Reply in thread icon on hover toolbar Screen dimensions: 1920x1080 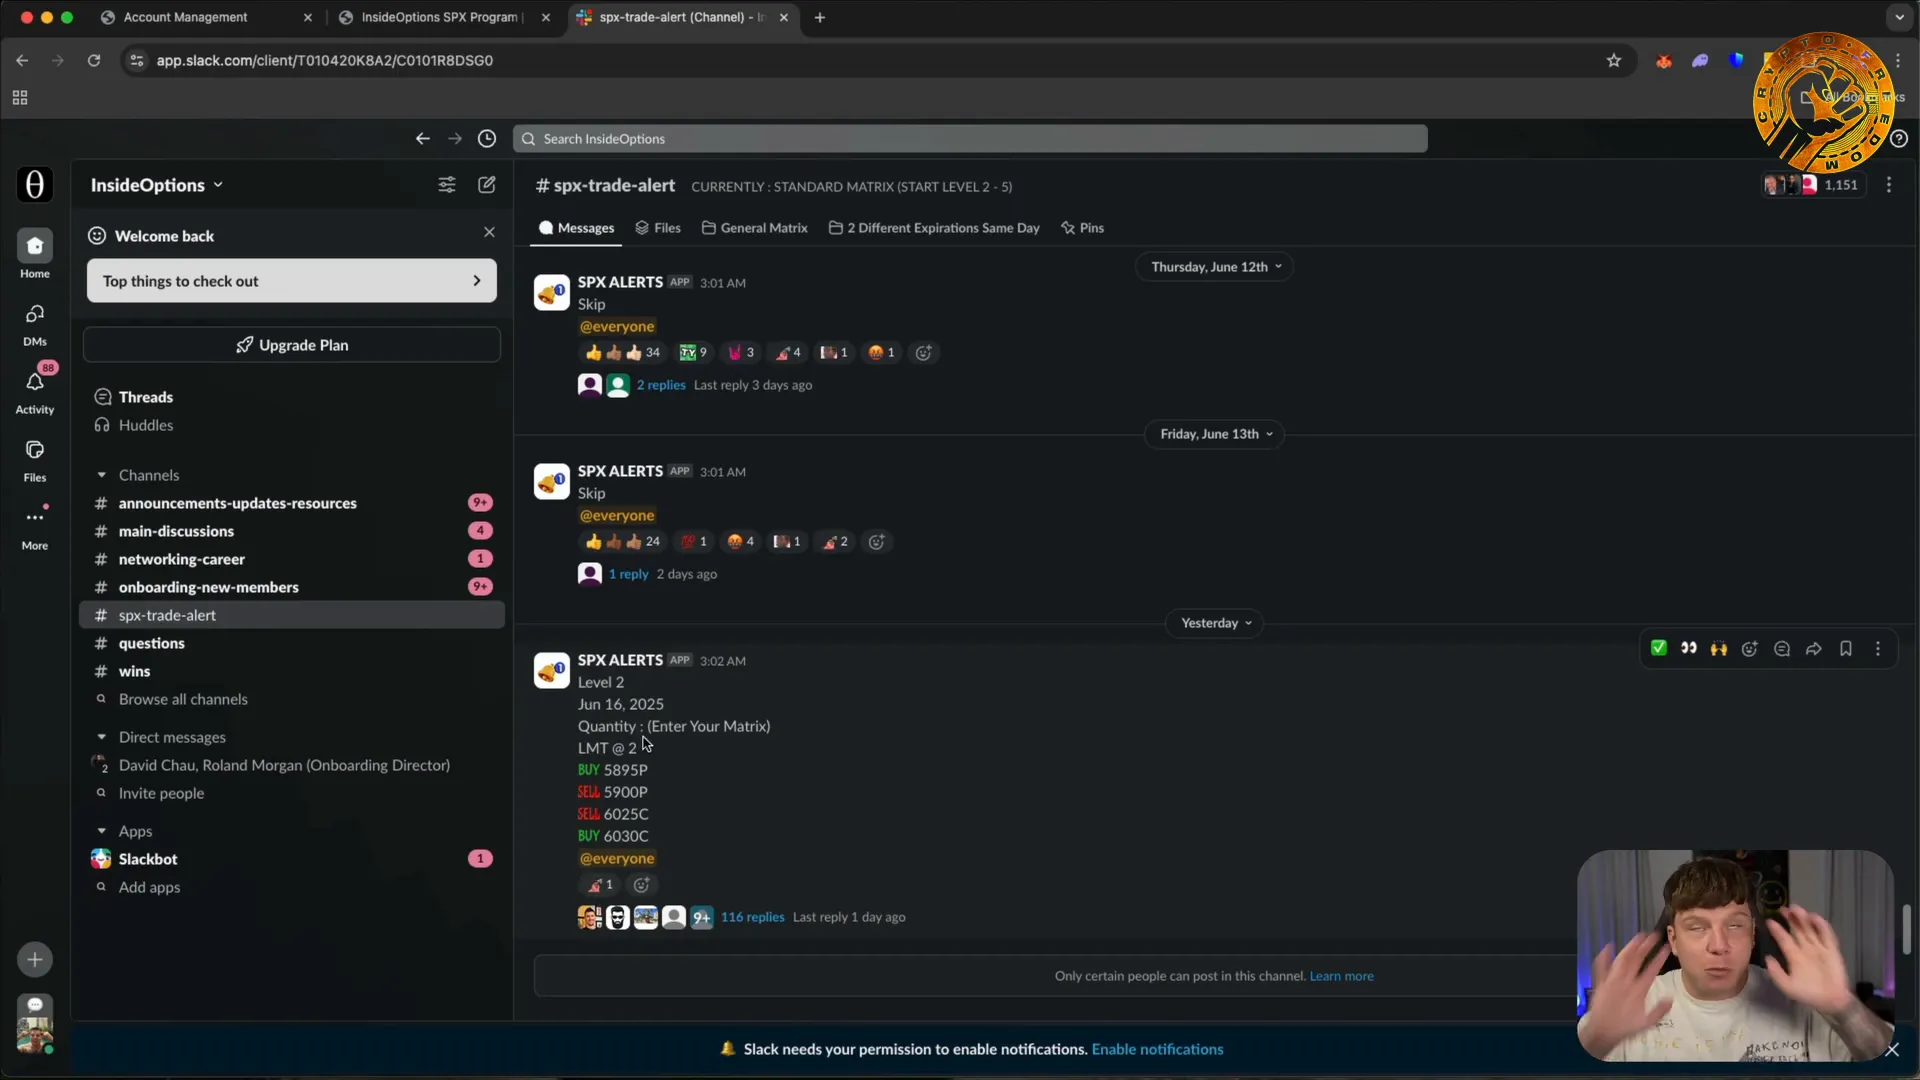coord(1782,649)
